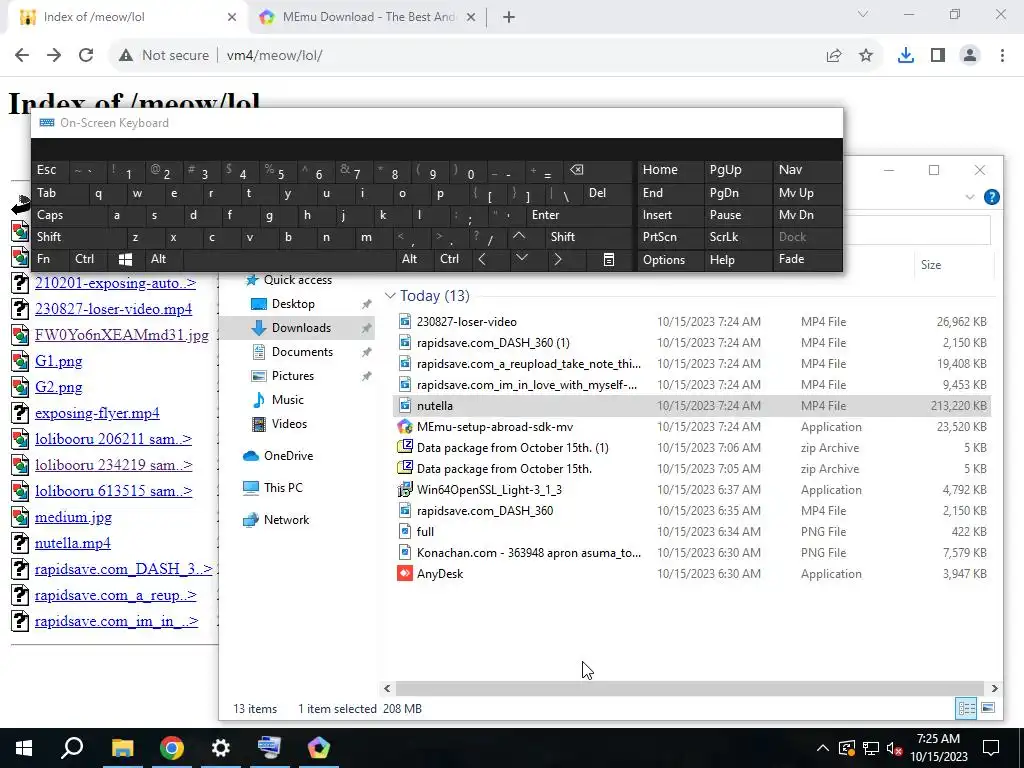Open exposing-flyer.mp4 link
Screen dimensions: 1024x768
97,413
